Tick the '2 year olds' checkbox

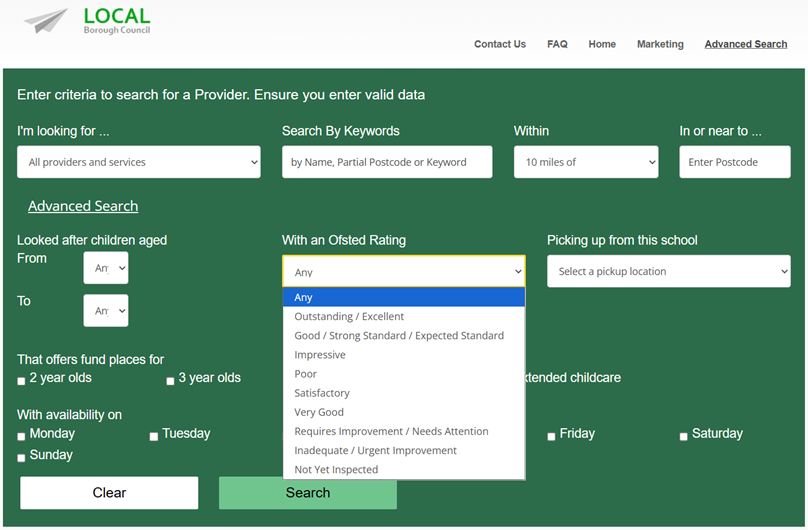click(22, 381)
